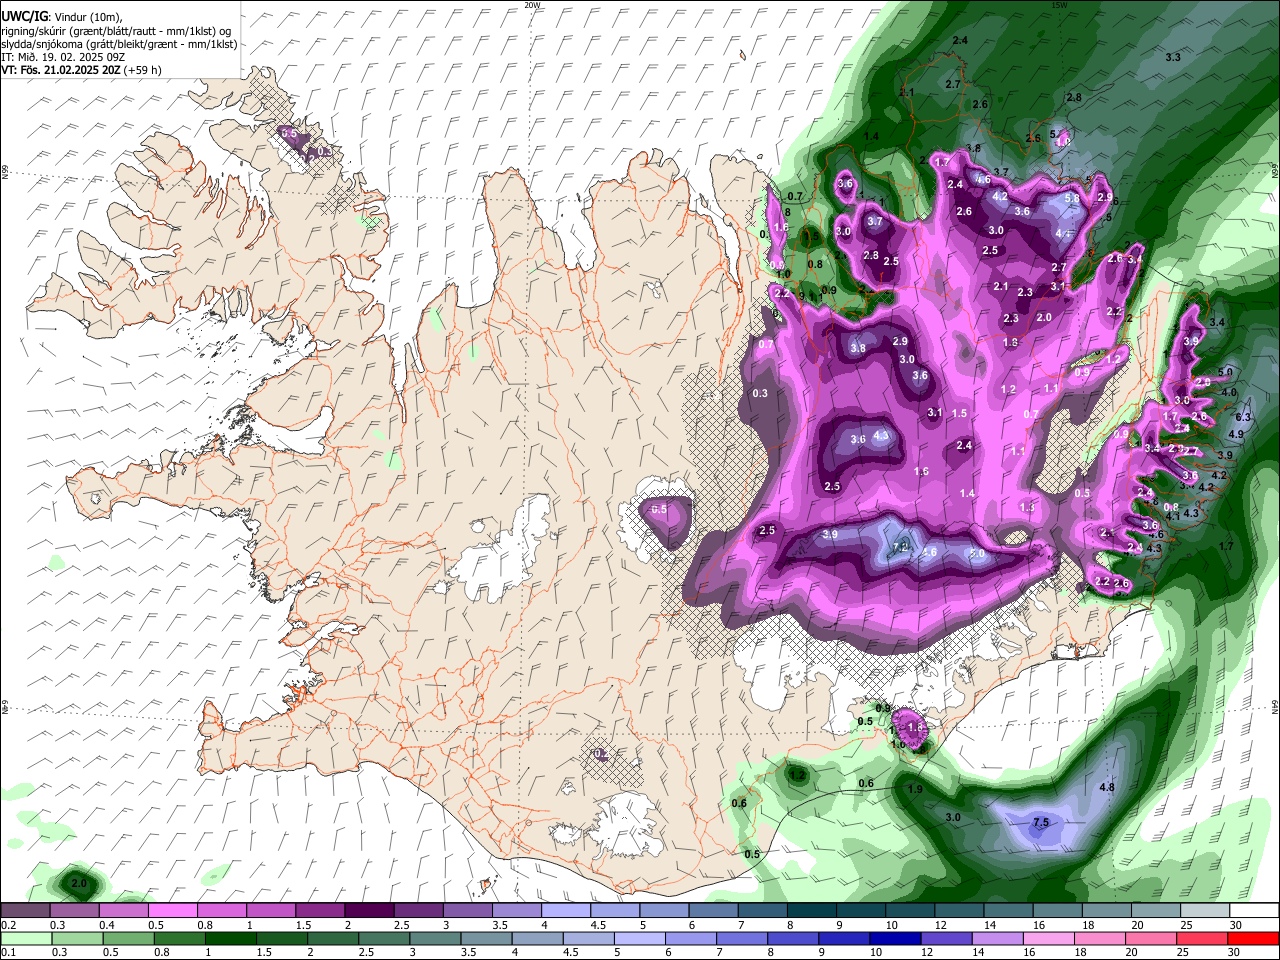The image size is (1280, 960).
Task: Select the 'Vindur (10m),' header text
Action: [87, 17]
